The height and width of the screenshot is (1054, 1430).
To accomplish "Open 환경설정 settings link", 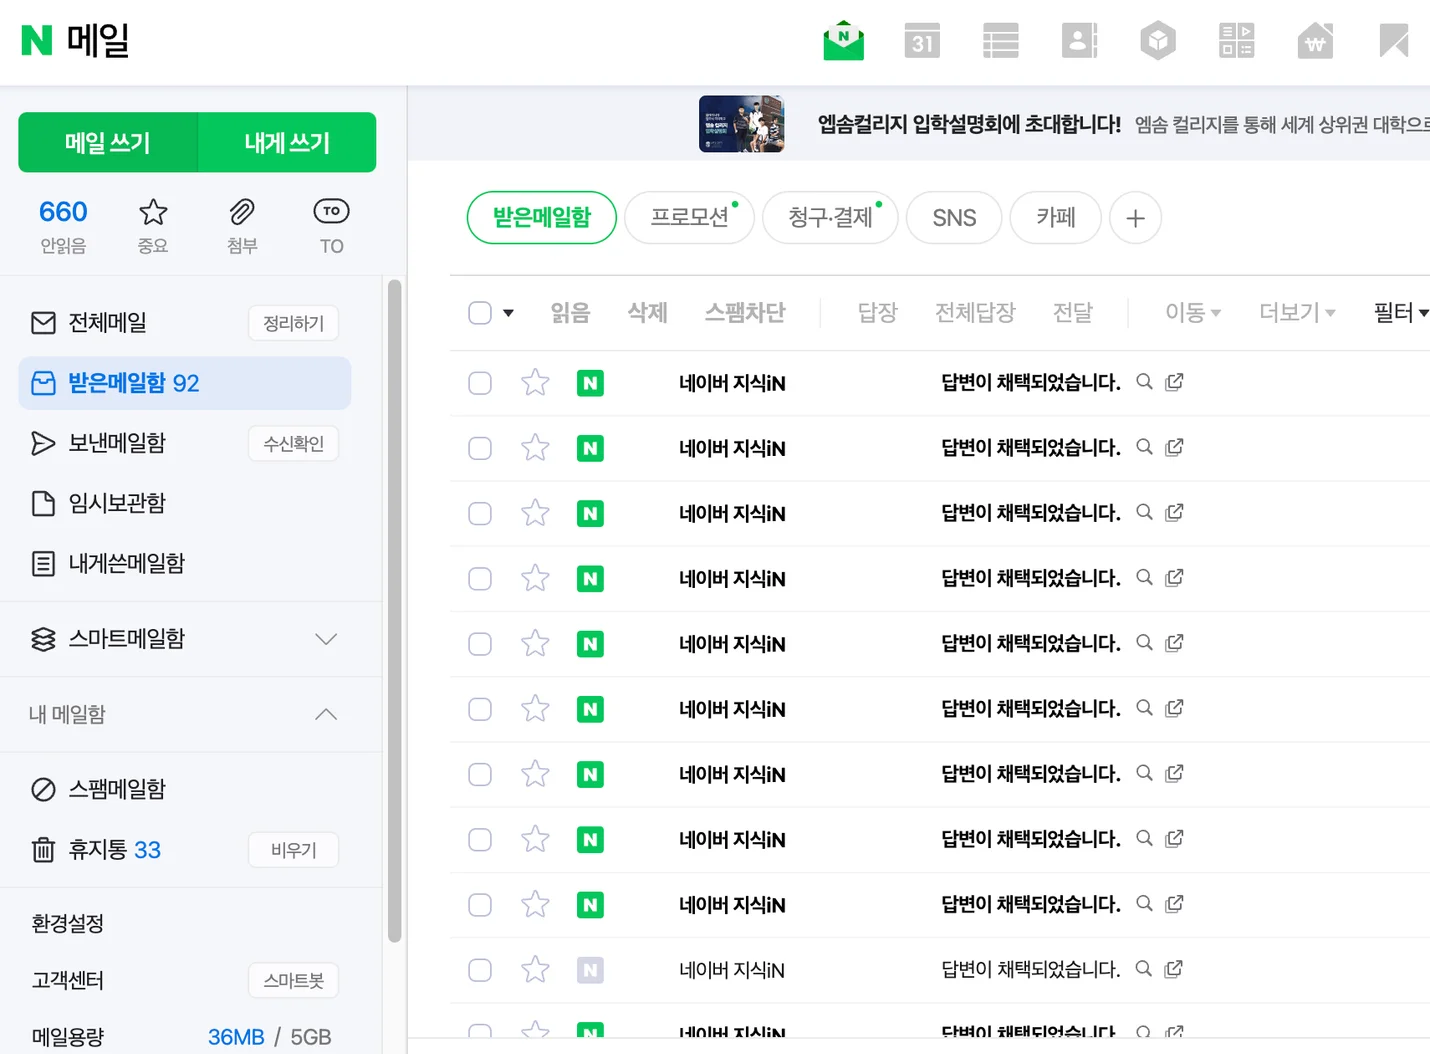I will point(68,923).
